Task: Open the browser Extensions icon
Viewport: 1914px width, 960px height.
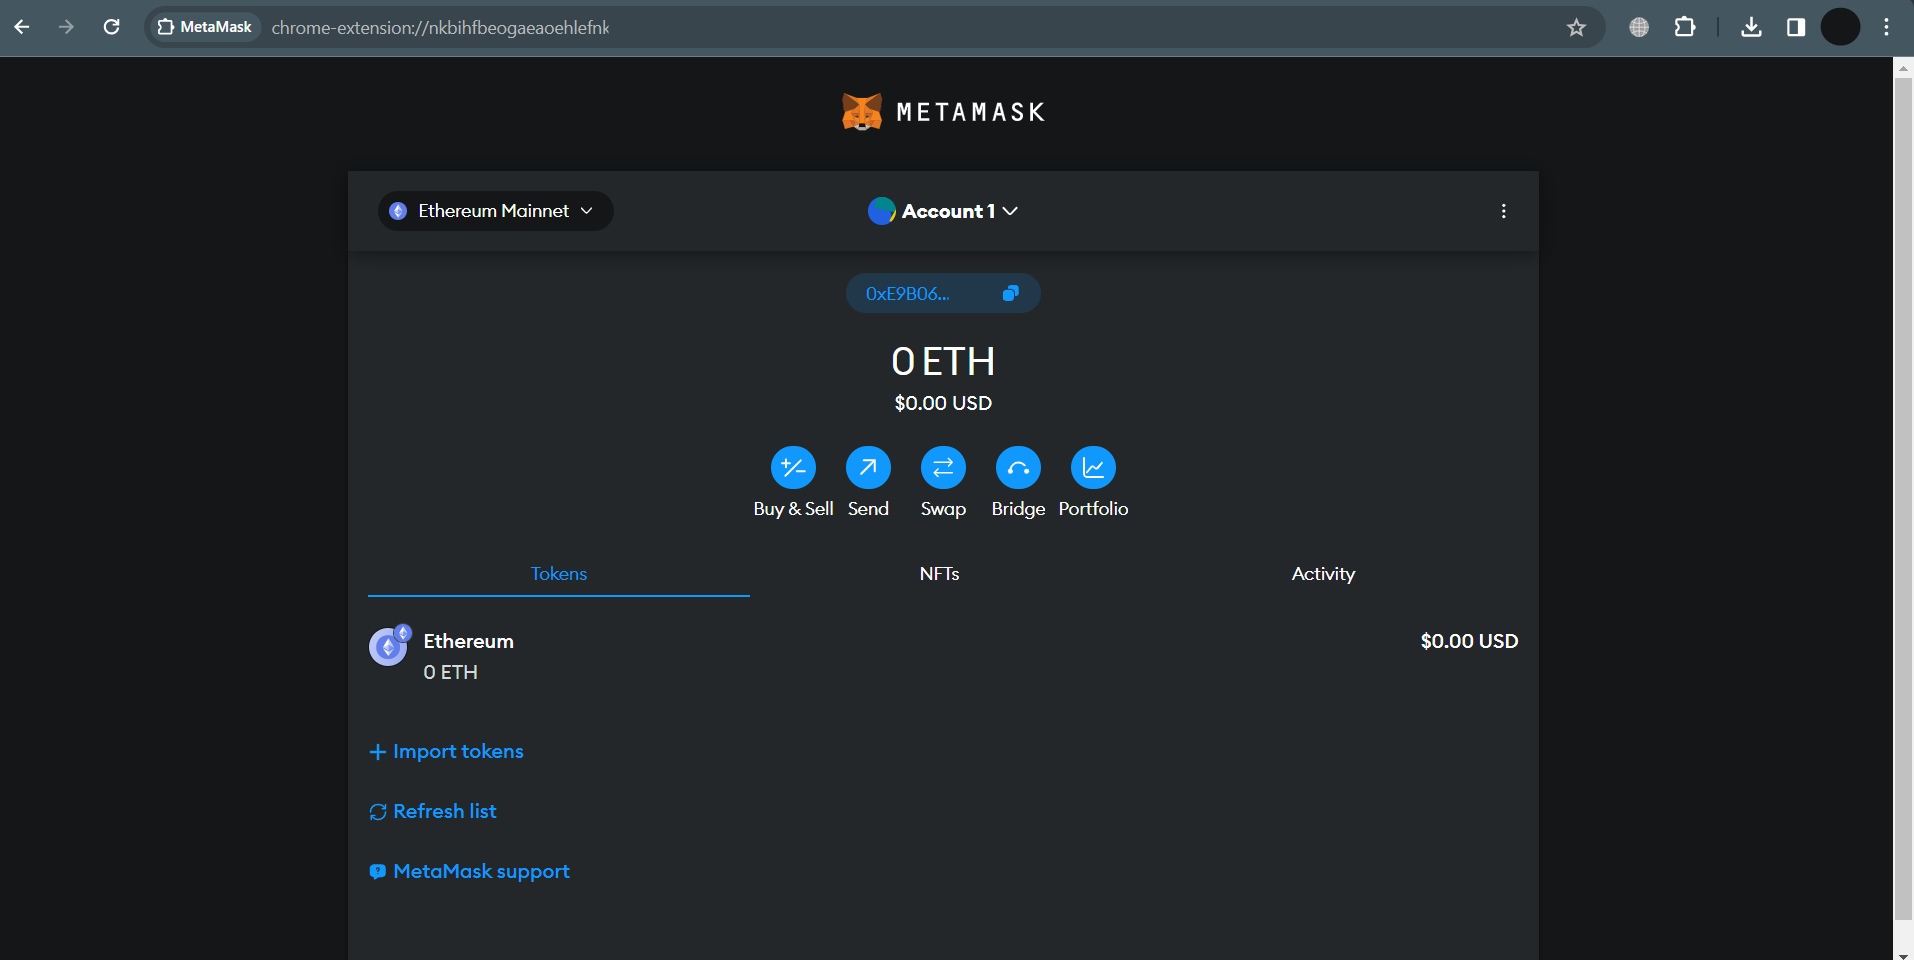Action: (1685, 27)
